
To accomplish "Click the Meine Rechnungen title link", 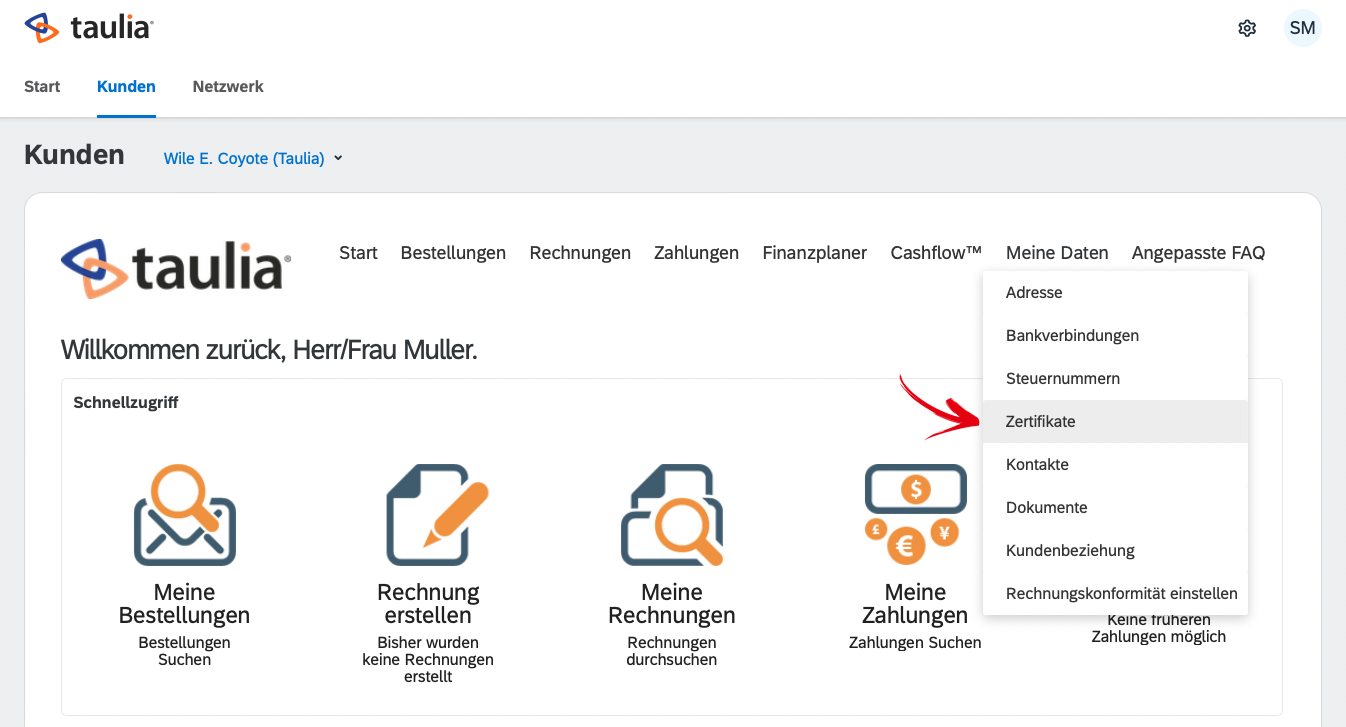I will coord(672,604).
